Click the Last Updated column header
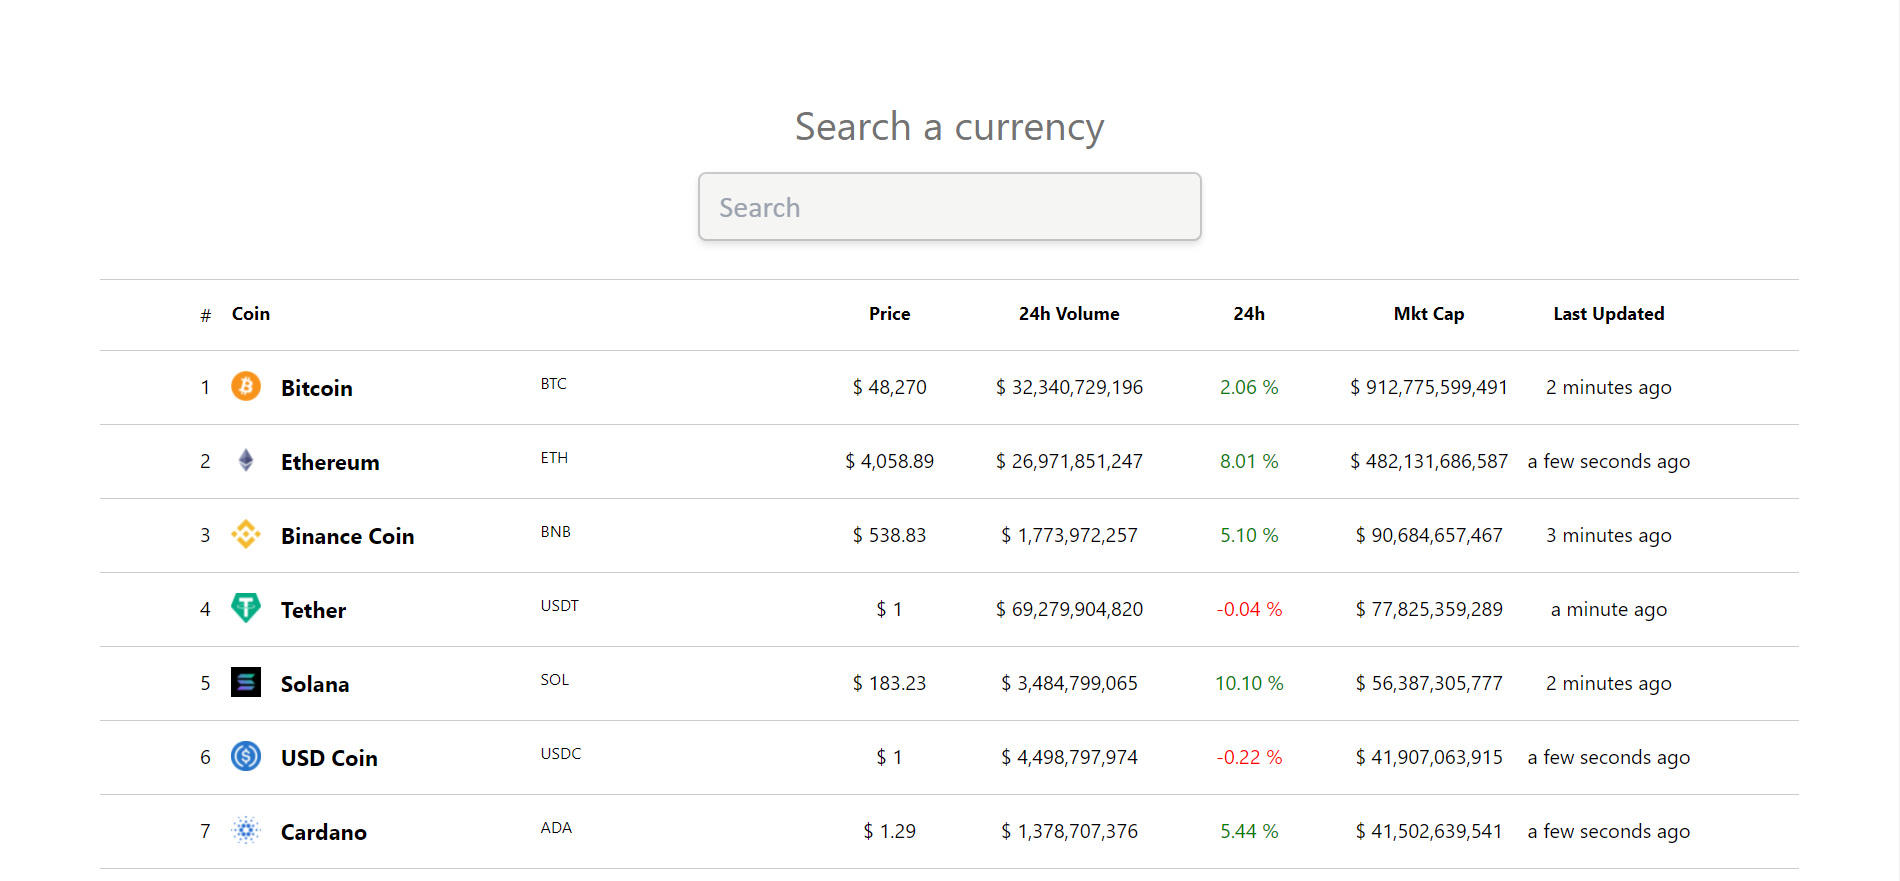The width and height of the screenshot is (1900, 881). (1609, 314)
